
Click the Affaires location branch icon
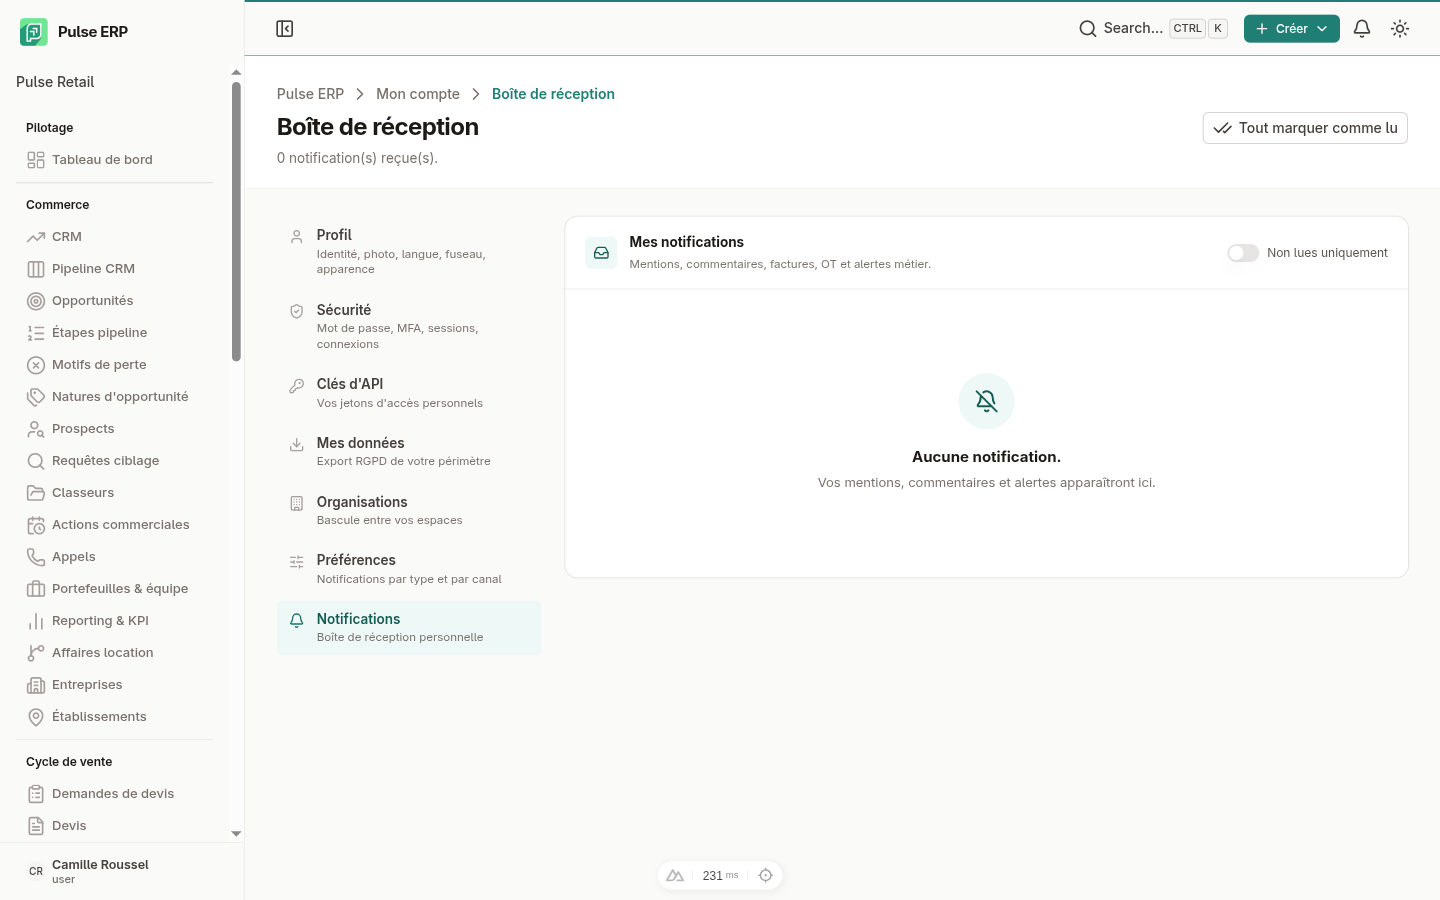pyautogui.click(x=36, y=653)
